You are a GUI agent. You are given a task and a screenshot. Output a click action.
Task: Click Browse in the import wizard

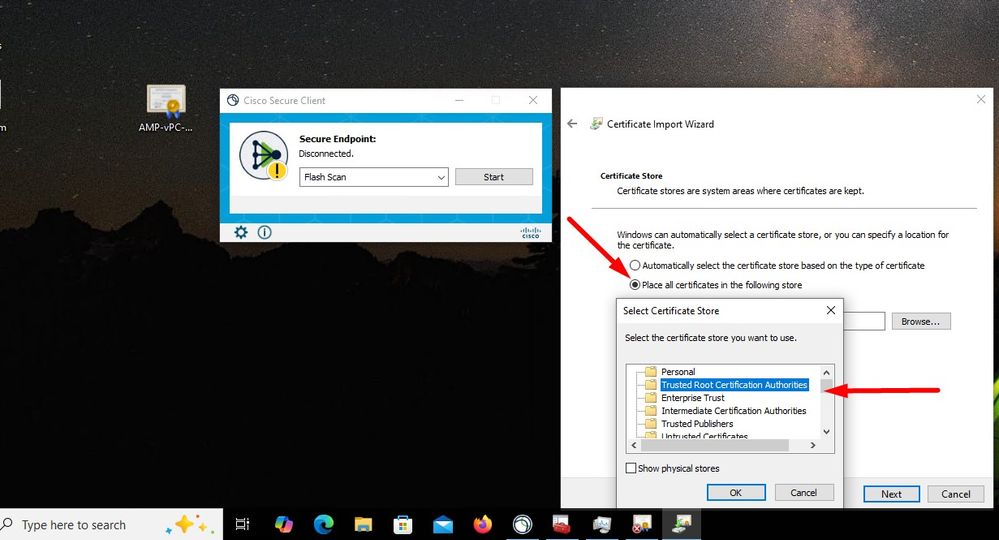pyautogui.click(x=921, y=322)
